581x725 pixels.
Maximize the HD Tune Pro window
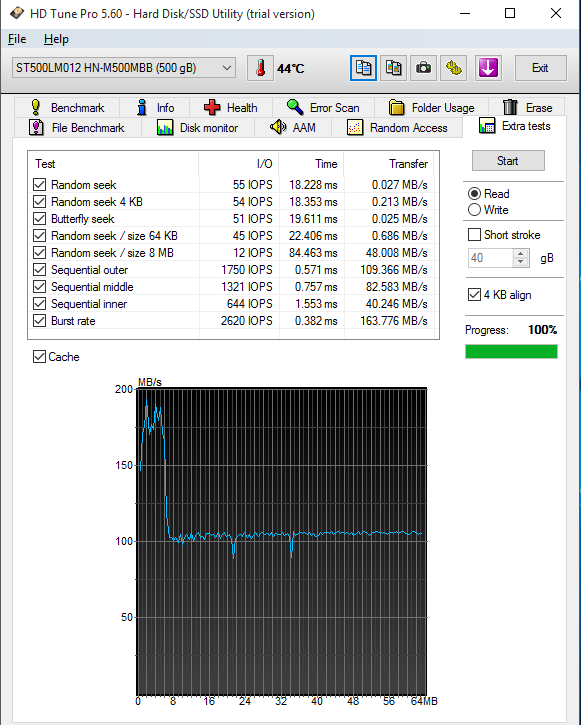(510, 13)
